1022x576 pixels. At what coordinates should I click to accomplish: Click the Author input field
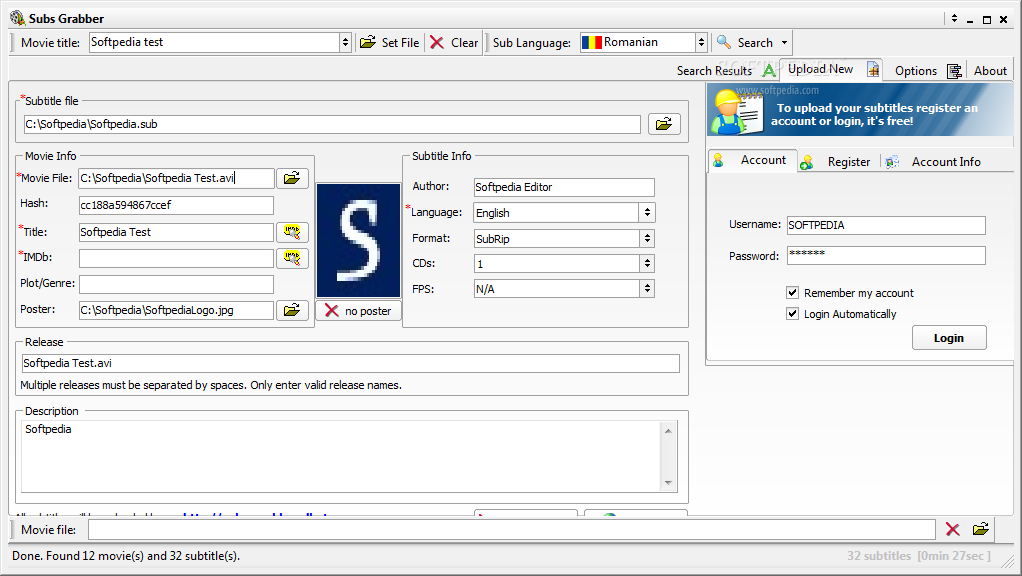[x=564, y=187]
